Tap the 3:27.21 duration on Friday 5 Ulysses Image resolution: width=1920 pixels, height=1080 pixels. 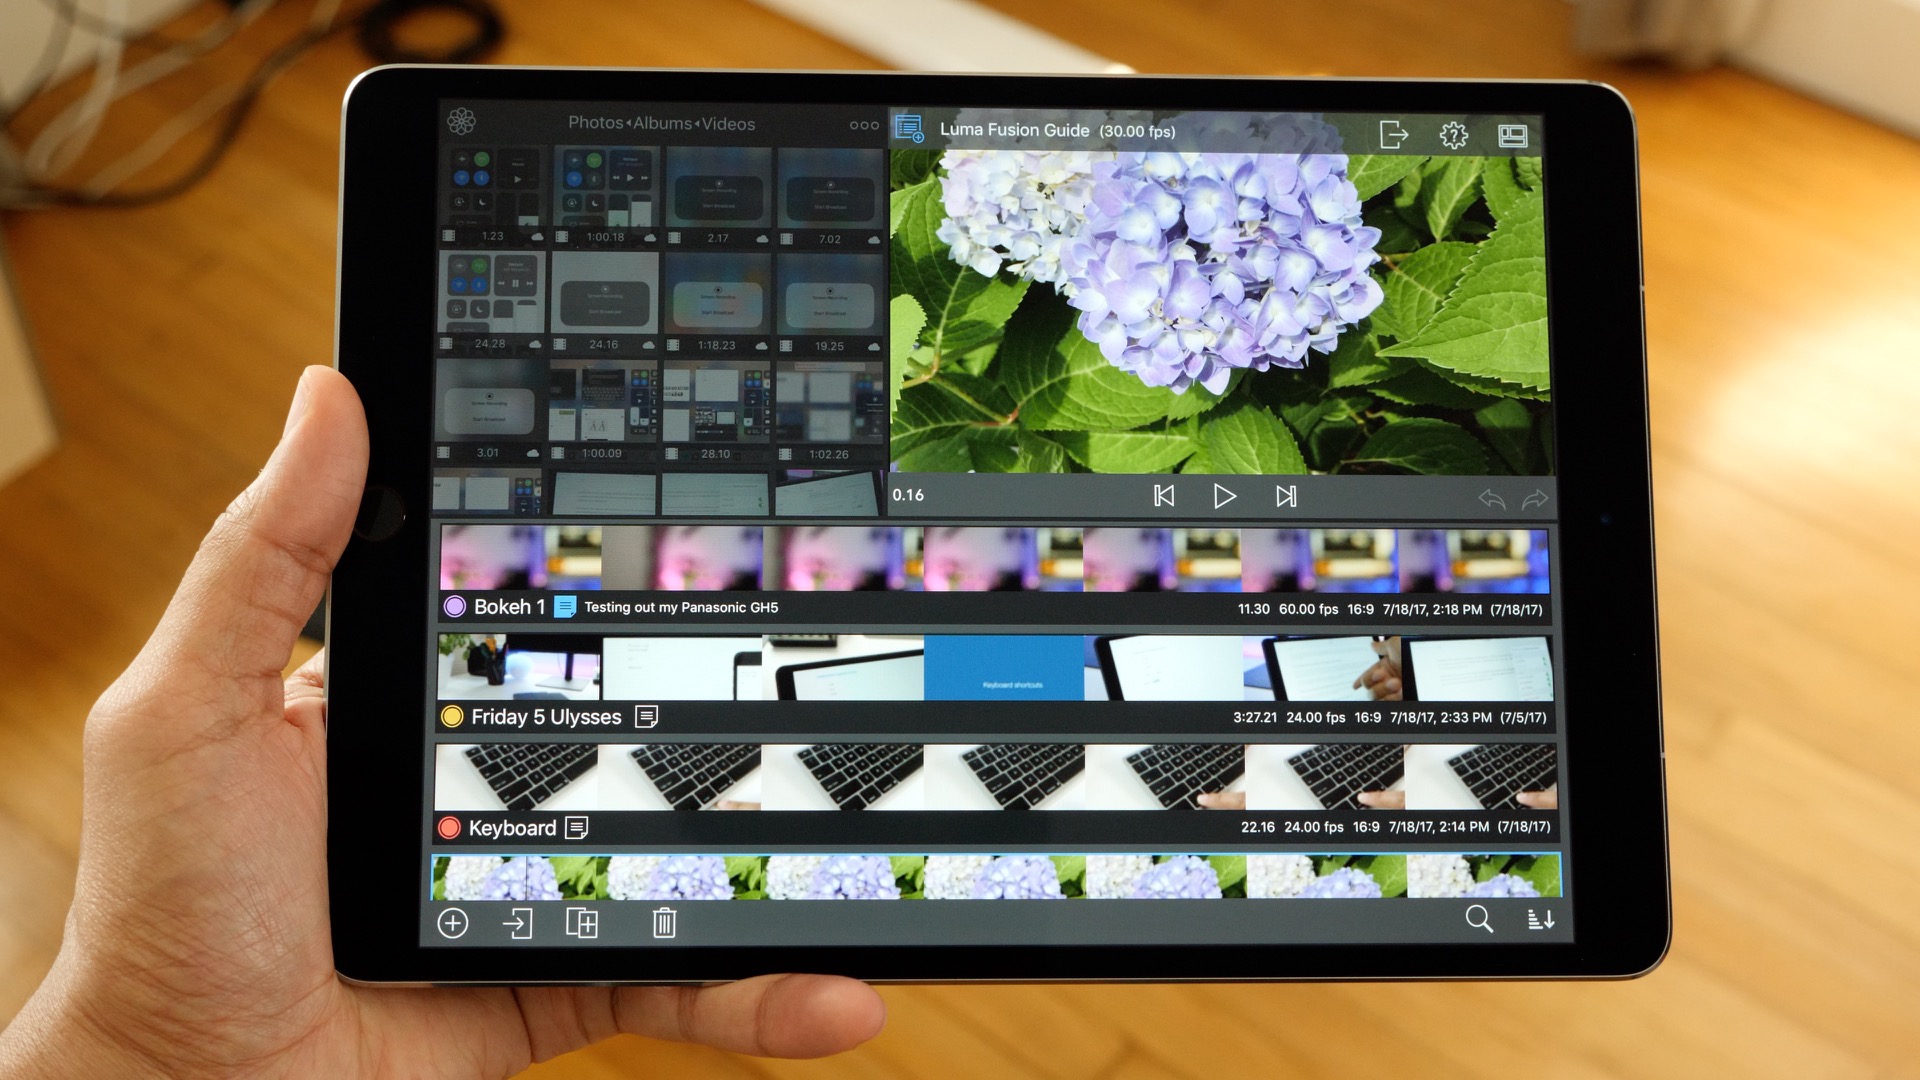tap(1255, 717)
